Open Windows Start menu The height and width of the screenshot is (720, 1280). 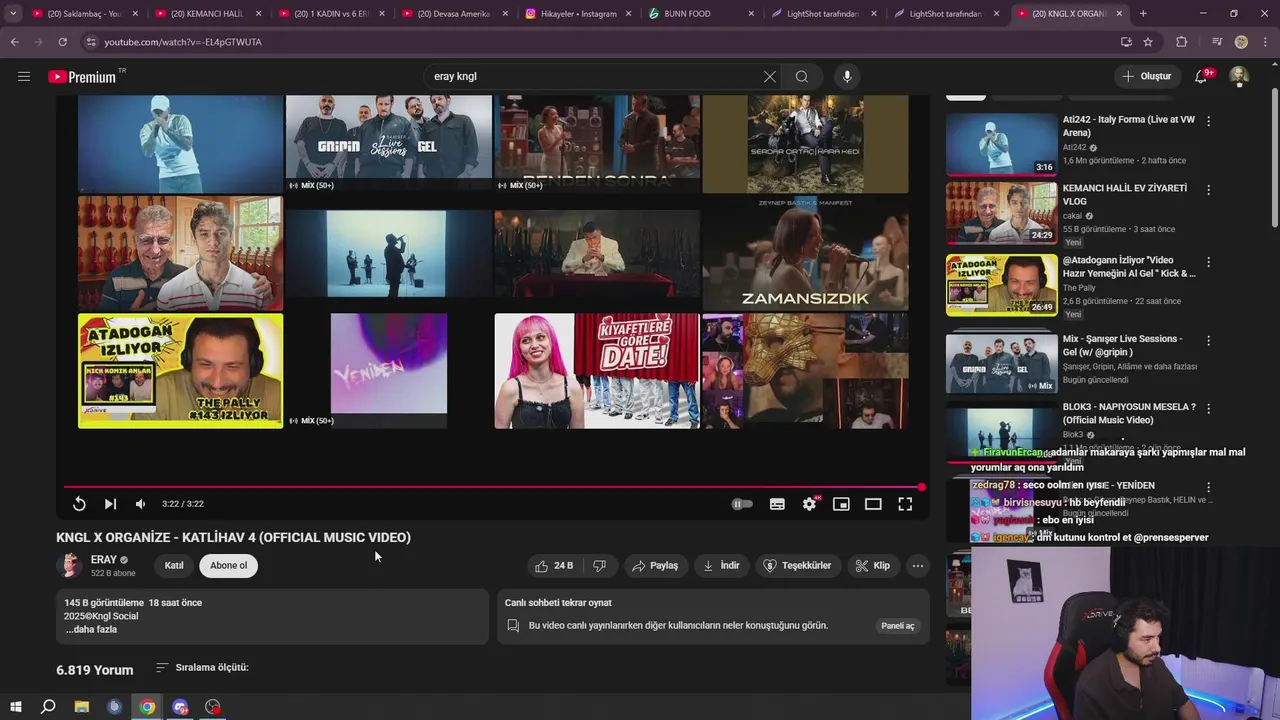pyautogui.click(x=15, y=707)
